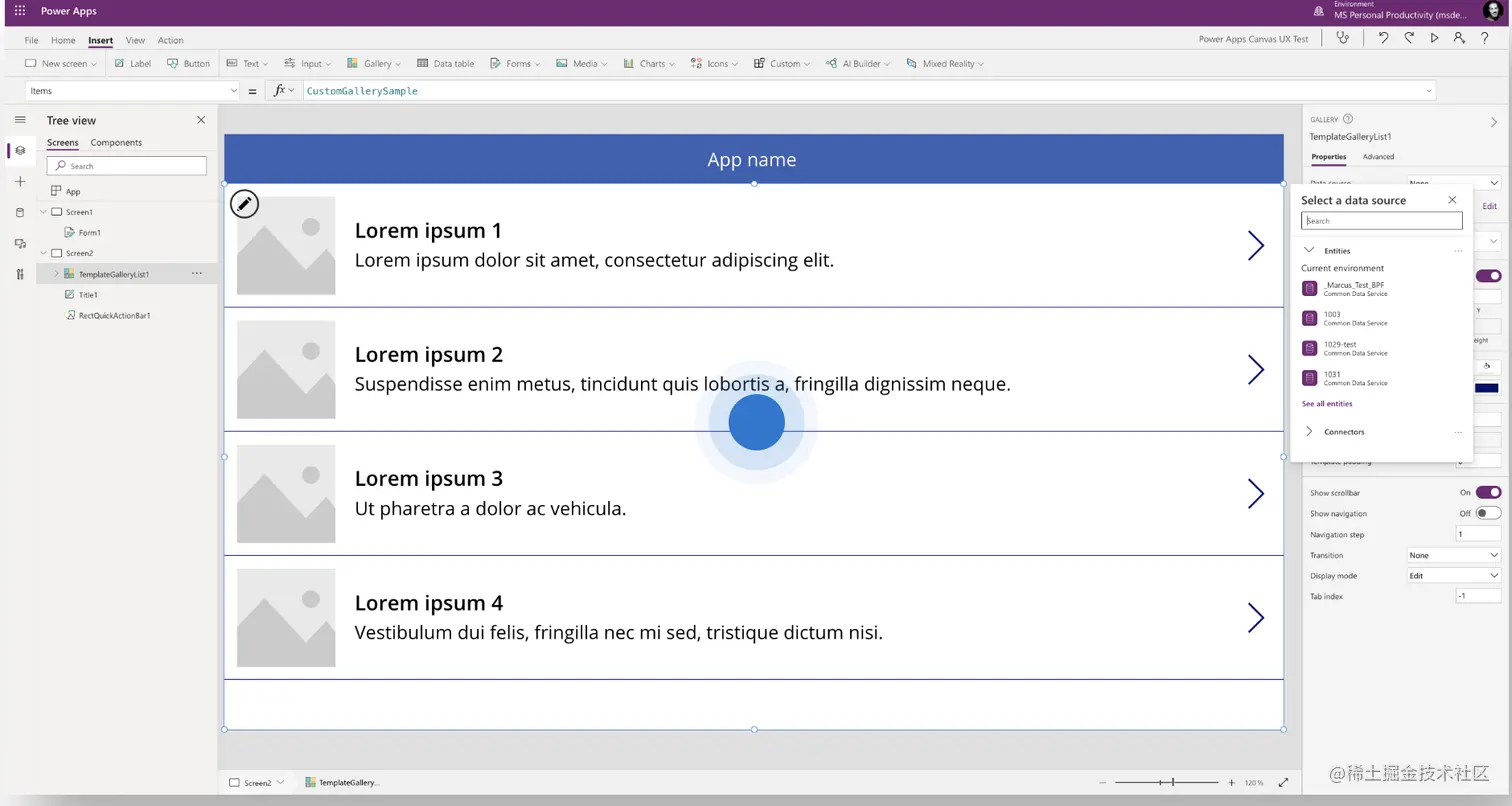Open the Display mode dropdown
The image size is (1512, 806).
tap(1454, 576)
